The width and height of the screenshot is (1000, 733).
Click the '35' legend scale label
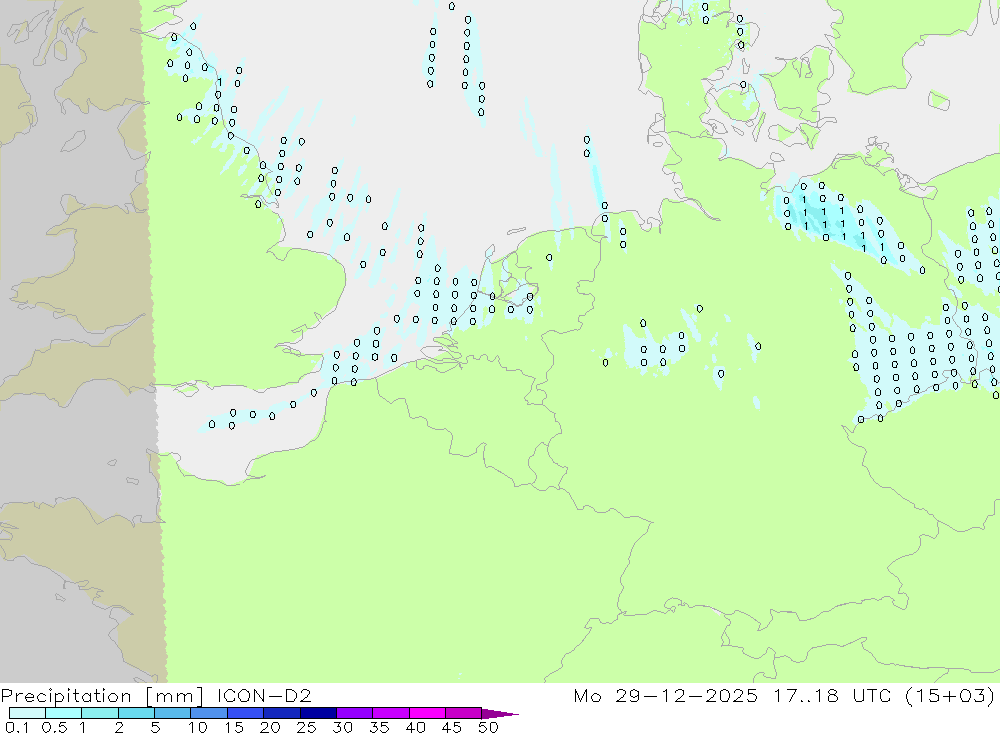point(379,727)
